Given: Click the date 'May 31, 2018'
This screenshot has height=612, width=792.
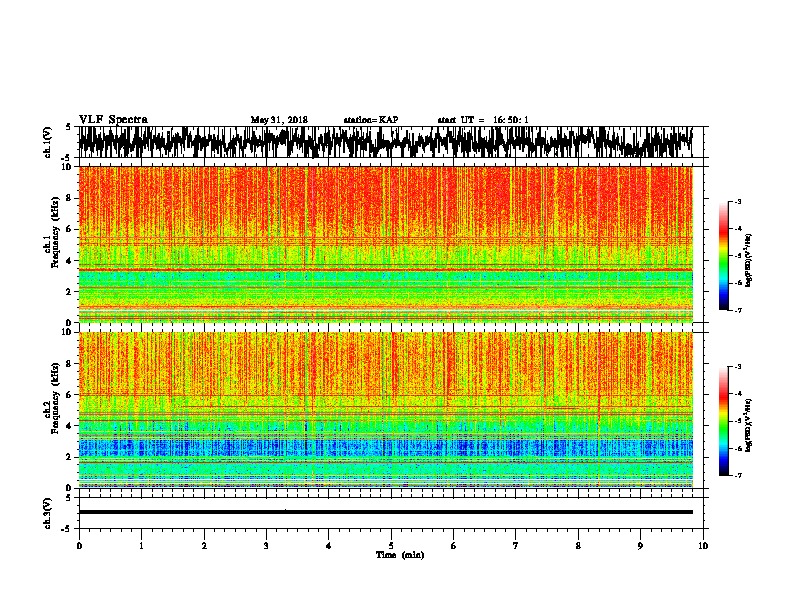Looking at the screenshot, I should click(x=279, y=120).
